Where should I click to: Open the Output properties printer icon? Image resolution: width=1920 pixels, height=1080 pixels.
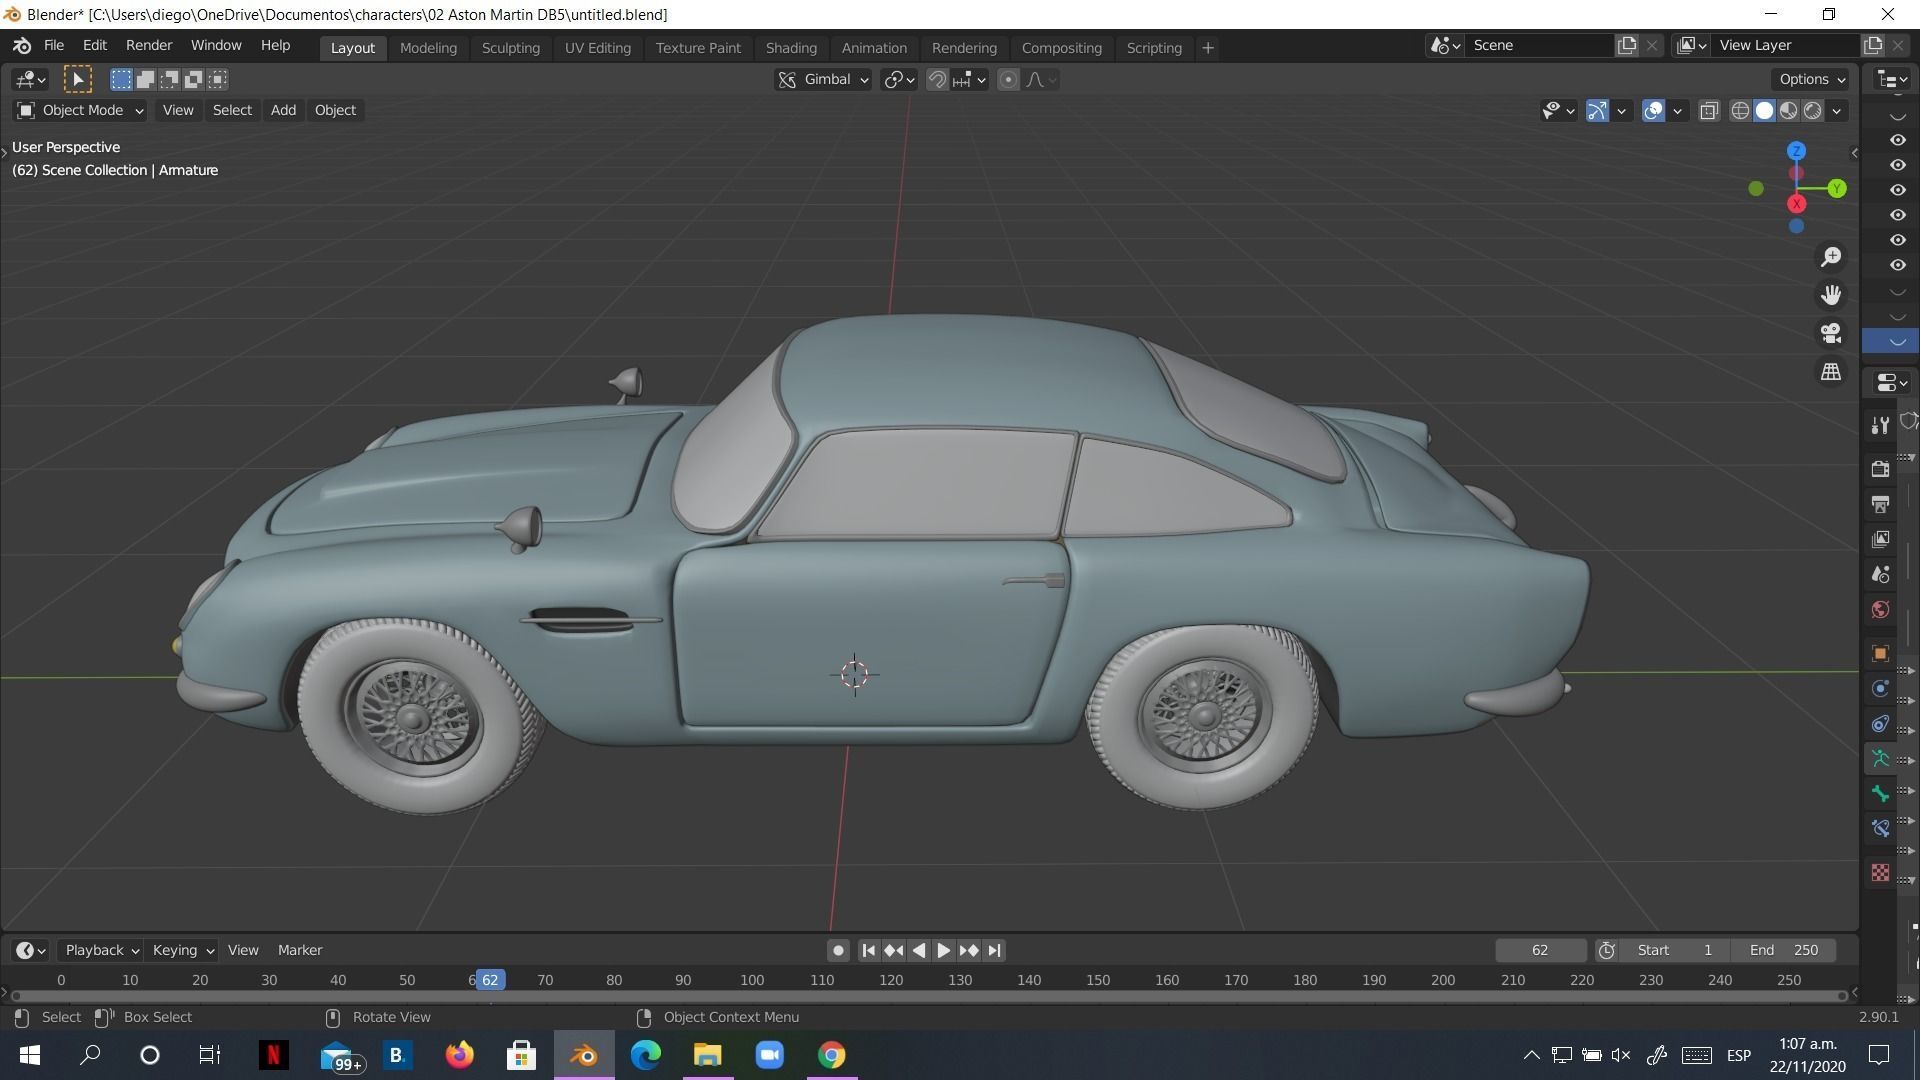tap(1880, 504)
